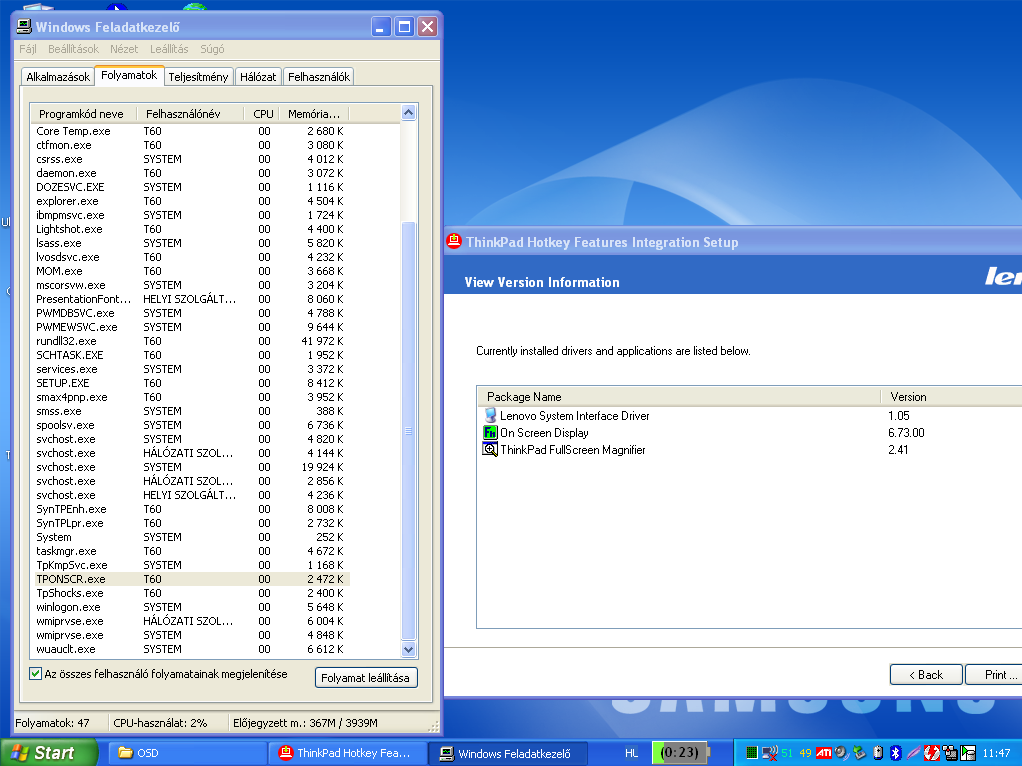Open the Súgó menu

pyautogui.click(x=212, y=49)
